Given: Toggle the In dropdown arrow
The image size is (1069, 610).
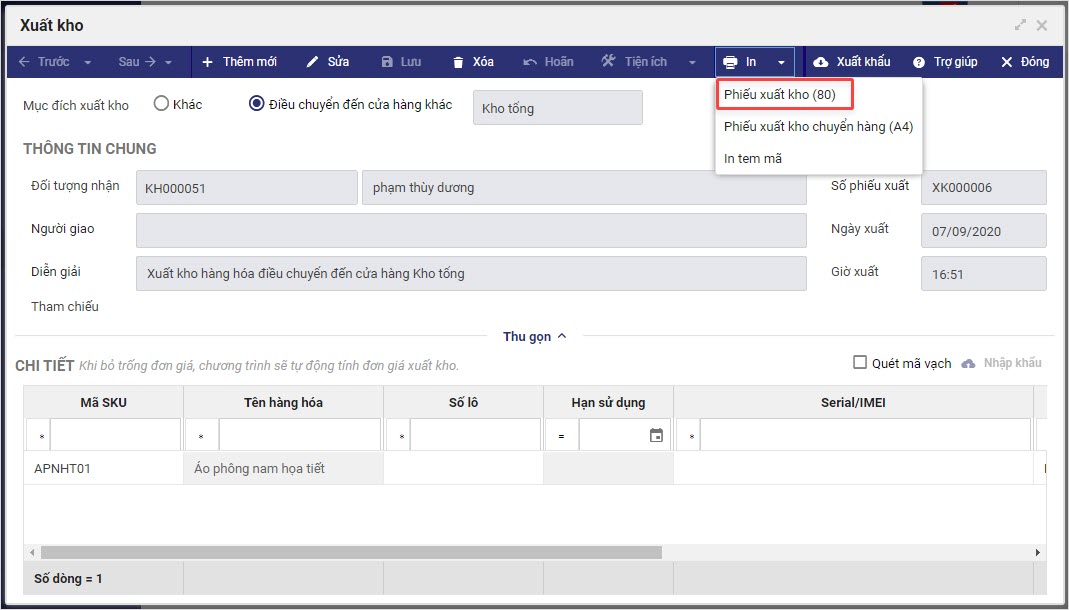Looking at the screenshot, I should click(x=781, y=63).
